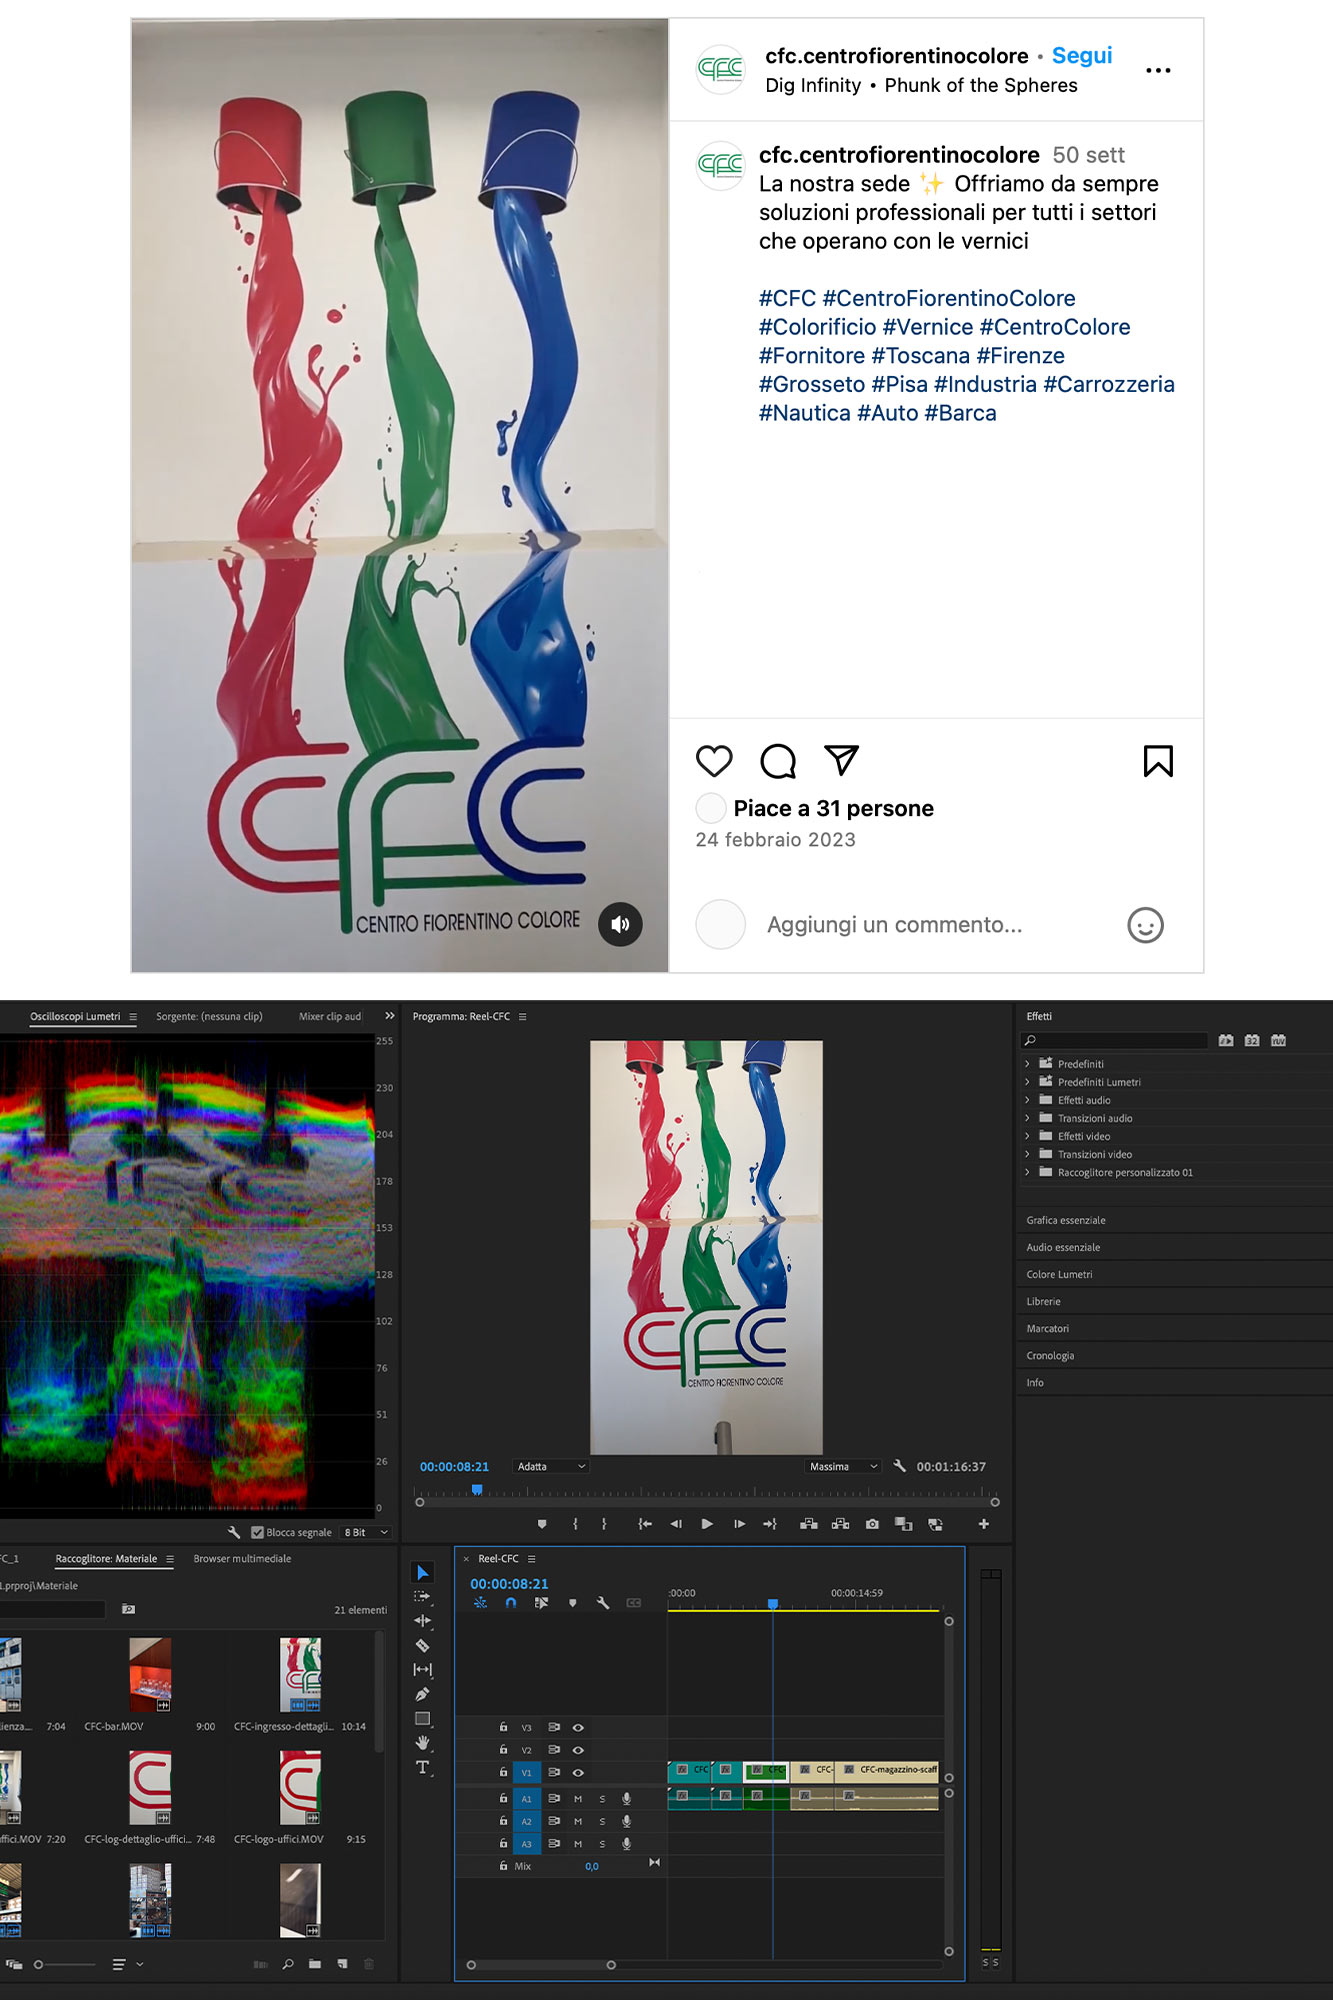Toggle the Instagram video sound speaker button
Viewport: 1333px width, 2000px height.
pyautogui.click(x=620, y=924)
